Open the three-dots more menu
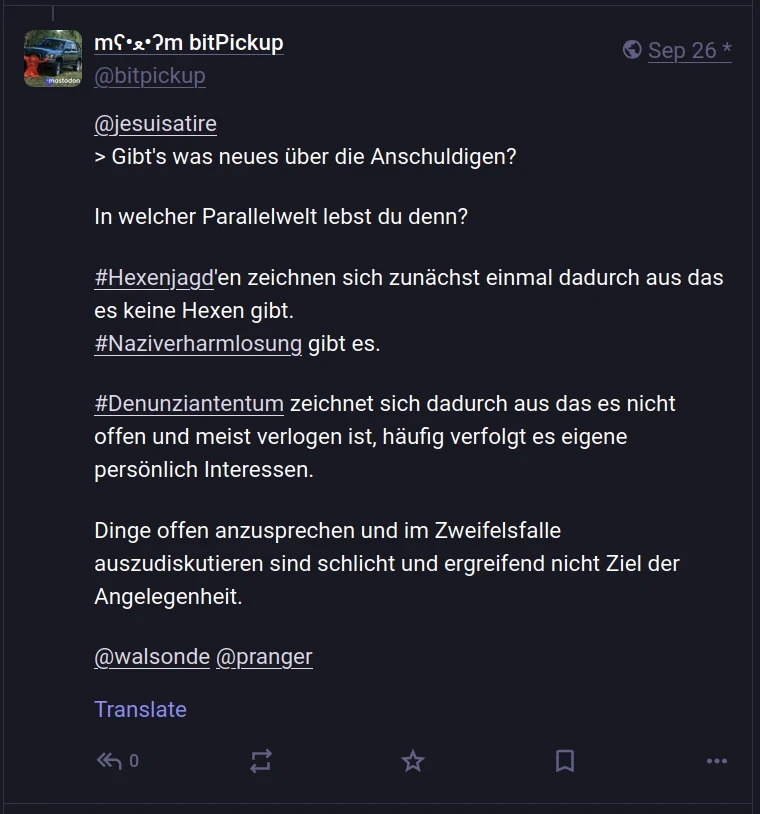This screenshot has width=760, height=814. click(x=716, y=761)
